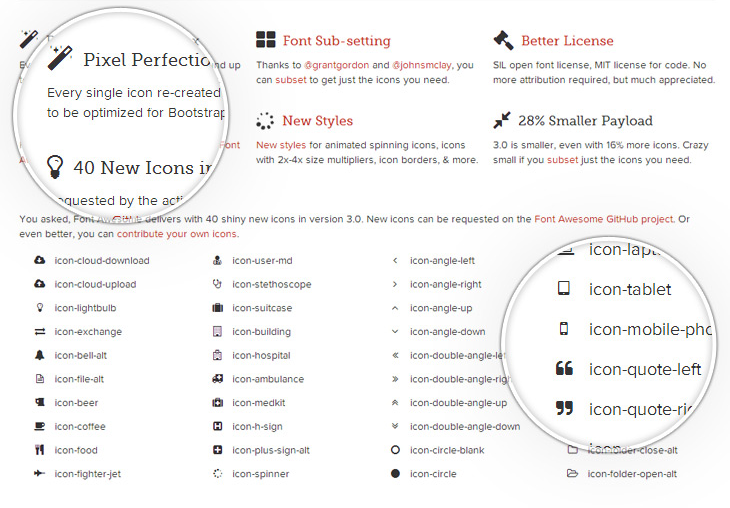The image size is (730, 508).
Task: Open the New styles link
Action: click(x=281, y=145)
